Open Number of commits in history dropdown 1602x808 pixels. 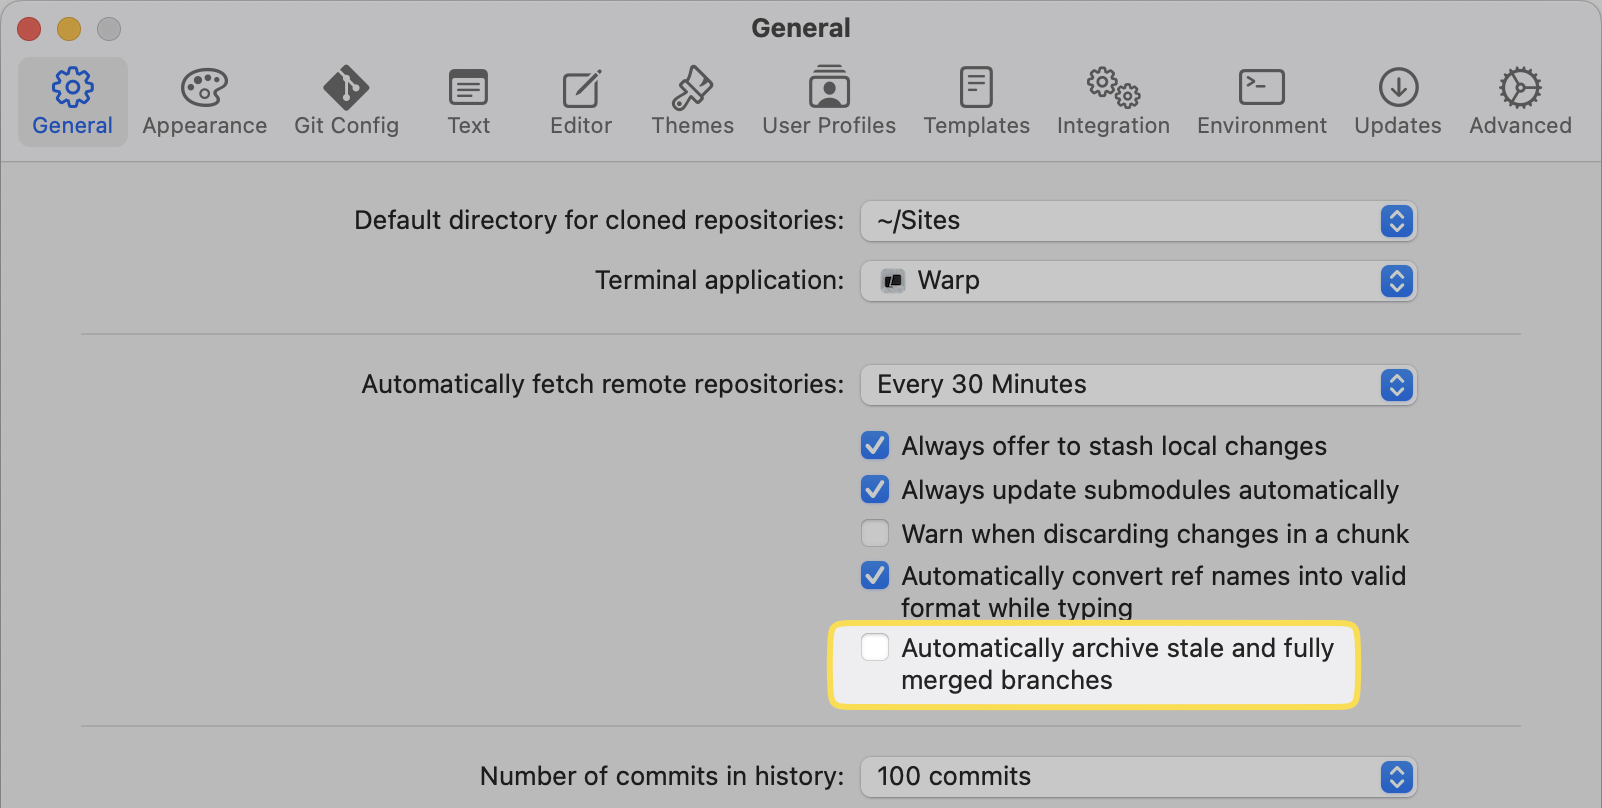coord(1138,777)
